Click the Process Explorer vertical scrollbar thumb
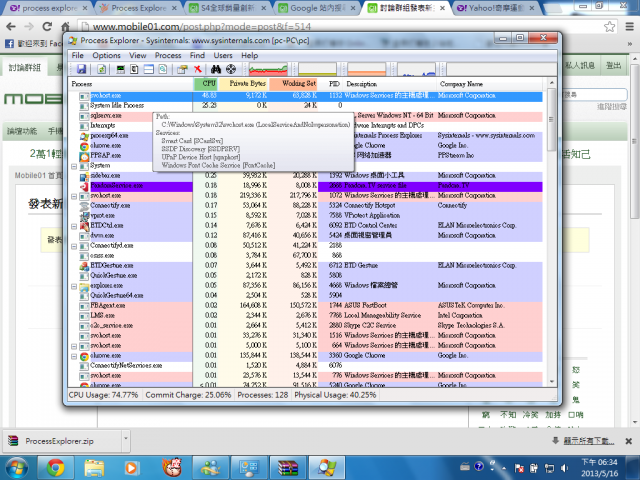Screen dimensions: 640x480 pyautogui.click(x=551, y=120)
